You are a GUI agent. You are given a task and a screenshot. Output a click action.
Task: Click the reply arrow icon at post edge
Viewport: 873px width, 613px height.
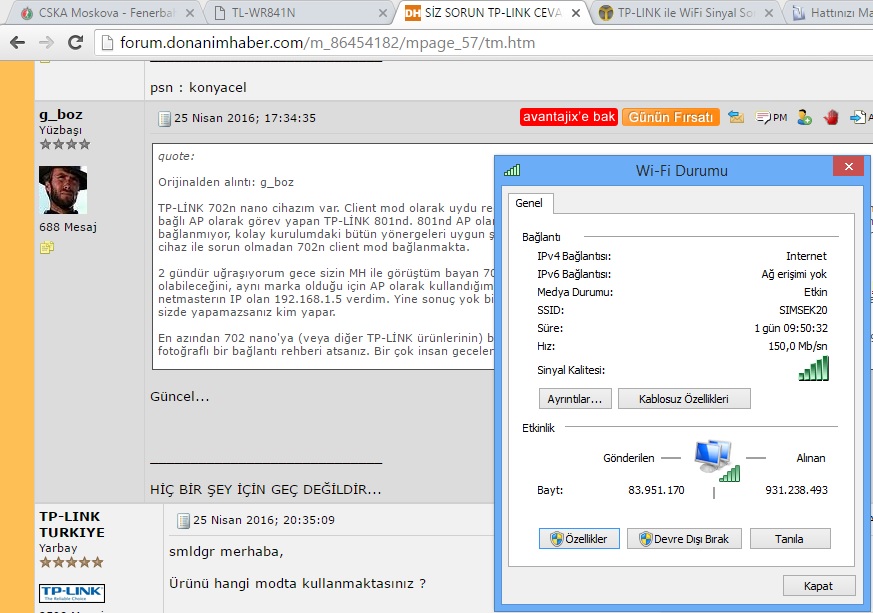tap(859, 117)
